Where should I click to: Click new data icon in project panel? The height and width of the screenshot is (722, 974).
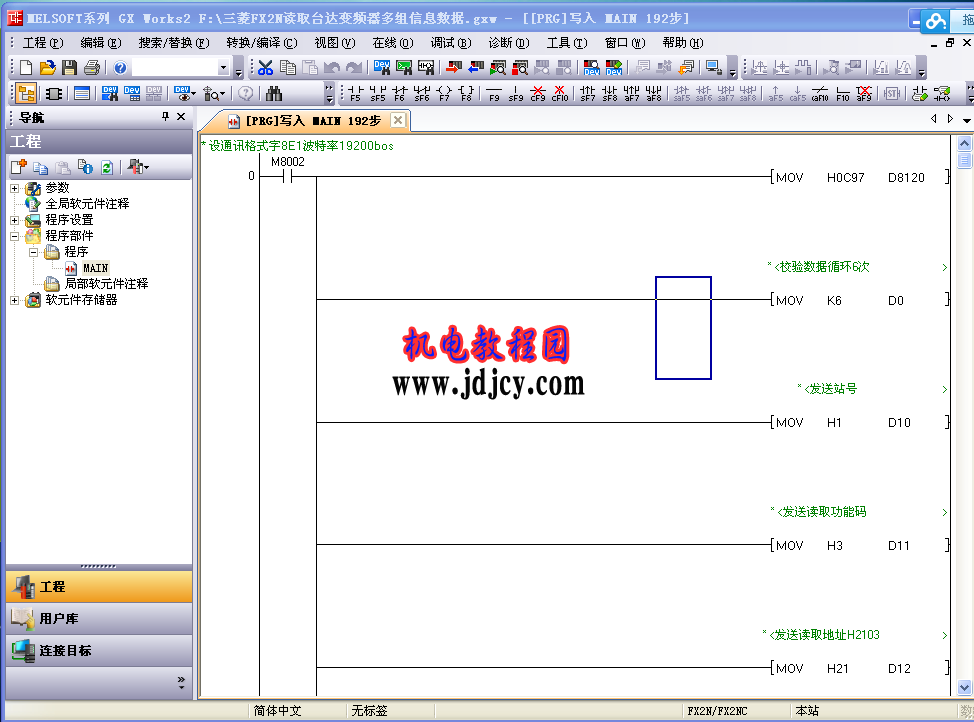19,167
